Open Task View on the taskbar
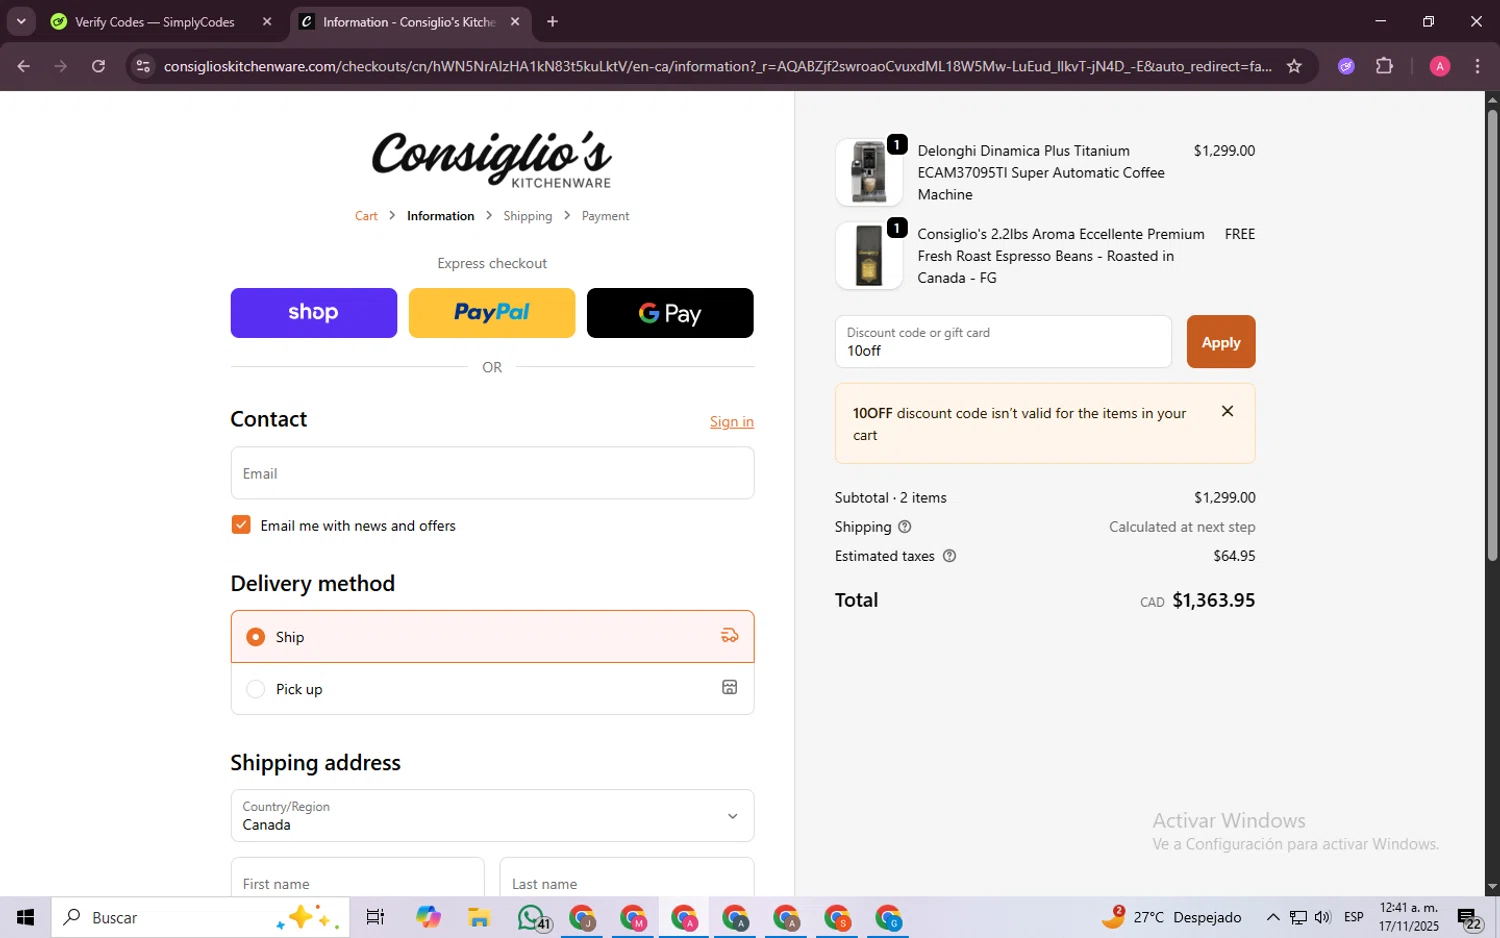Screen dimensions: 1500x938 [x=375, y=917]
